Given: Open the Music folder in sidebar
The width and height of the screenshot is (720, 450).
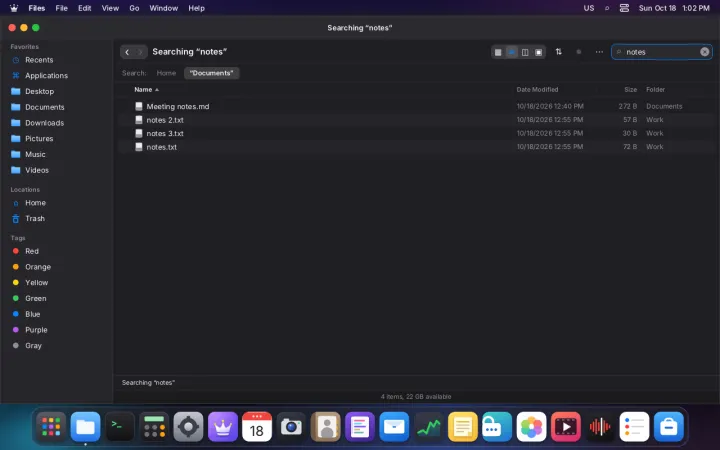Looking at the screenshot, I should click(56, 154).
